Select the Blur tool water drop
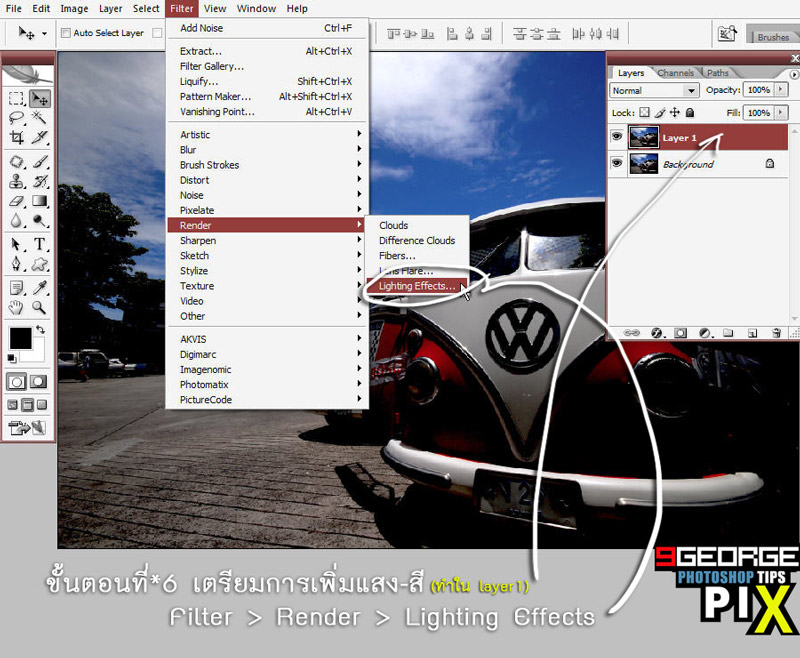This screenshot has width=800, height=658. (16, 220)
